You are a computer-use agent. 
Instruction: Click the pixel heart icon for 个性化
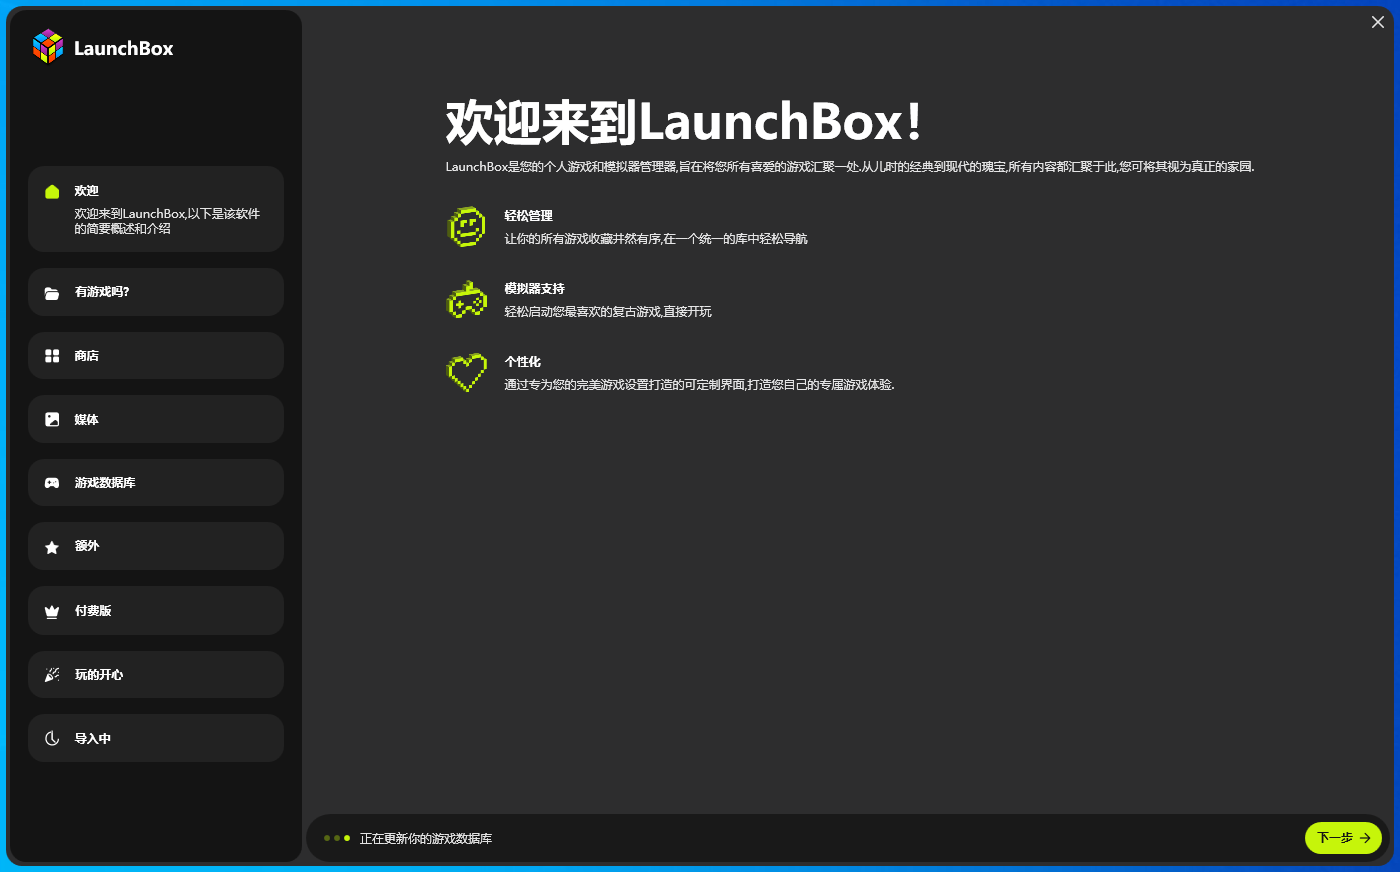point(466,372)
